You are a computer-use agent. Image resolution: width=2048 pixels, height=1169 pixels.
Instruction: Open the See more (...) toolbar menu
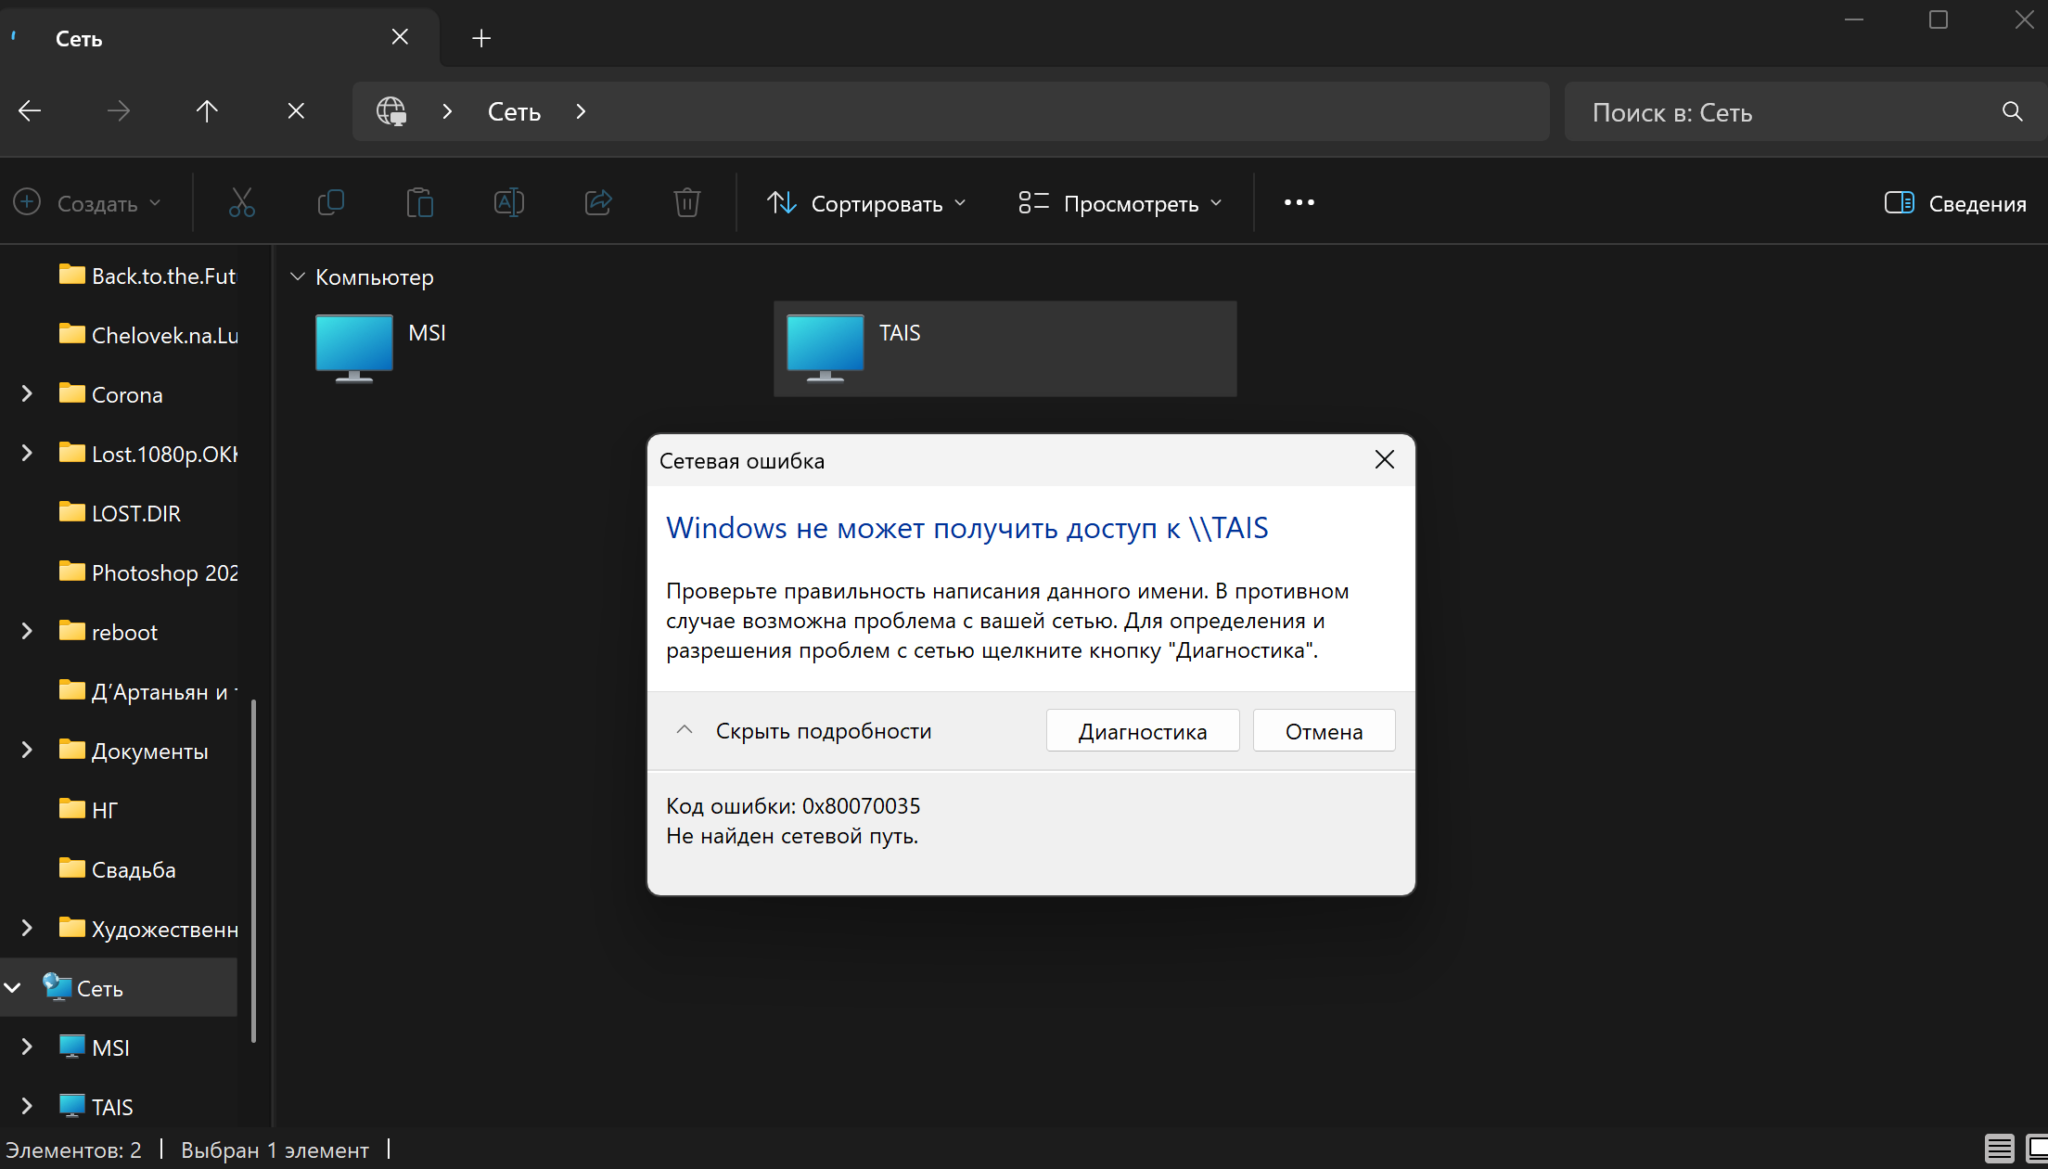(1297, 202)
